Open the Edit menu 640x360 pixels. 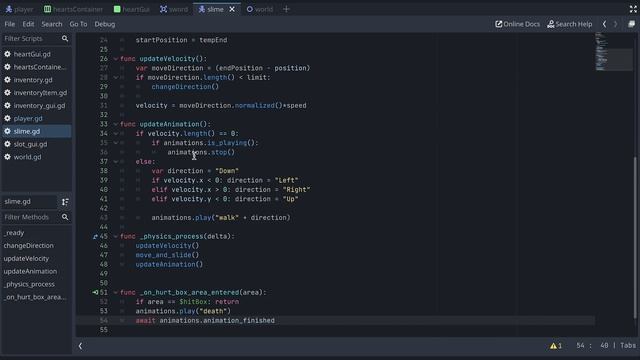coord(28,24)
